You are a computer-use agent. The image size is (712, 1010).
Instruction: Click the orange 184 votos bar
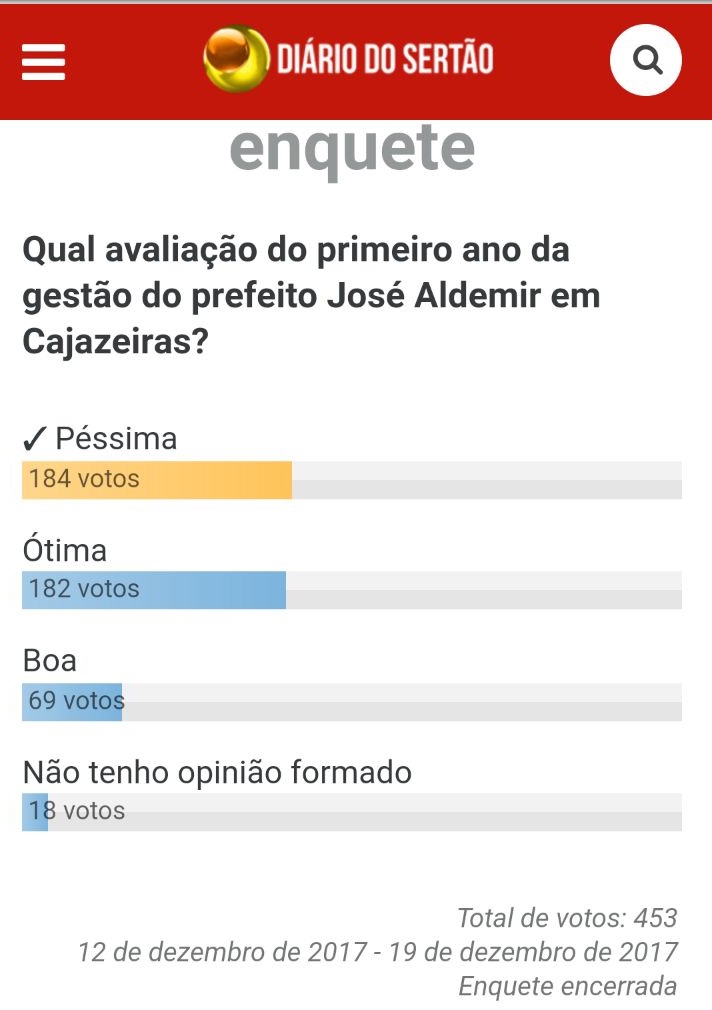[157, 480]
